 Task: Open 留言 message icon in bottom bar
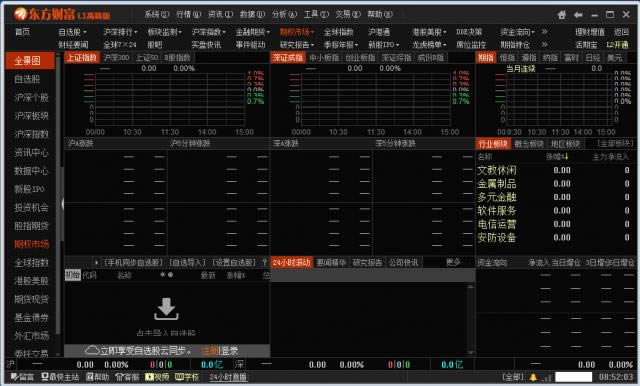(22, 377)
